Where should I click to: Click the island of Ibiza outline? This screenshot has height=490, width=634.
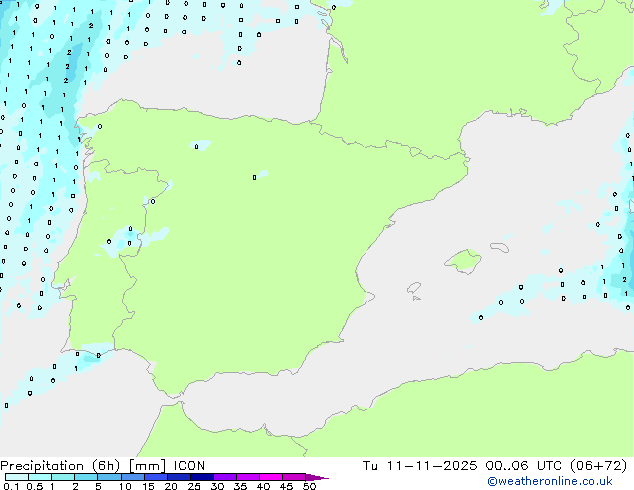(414, 288)
